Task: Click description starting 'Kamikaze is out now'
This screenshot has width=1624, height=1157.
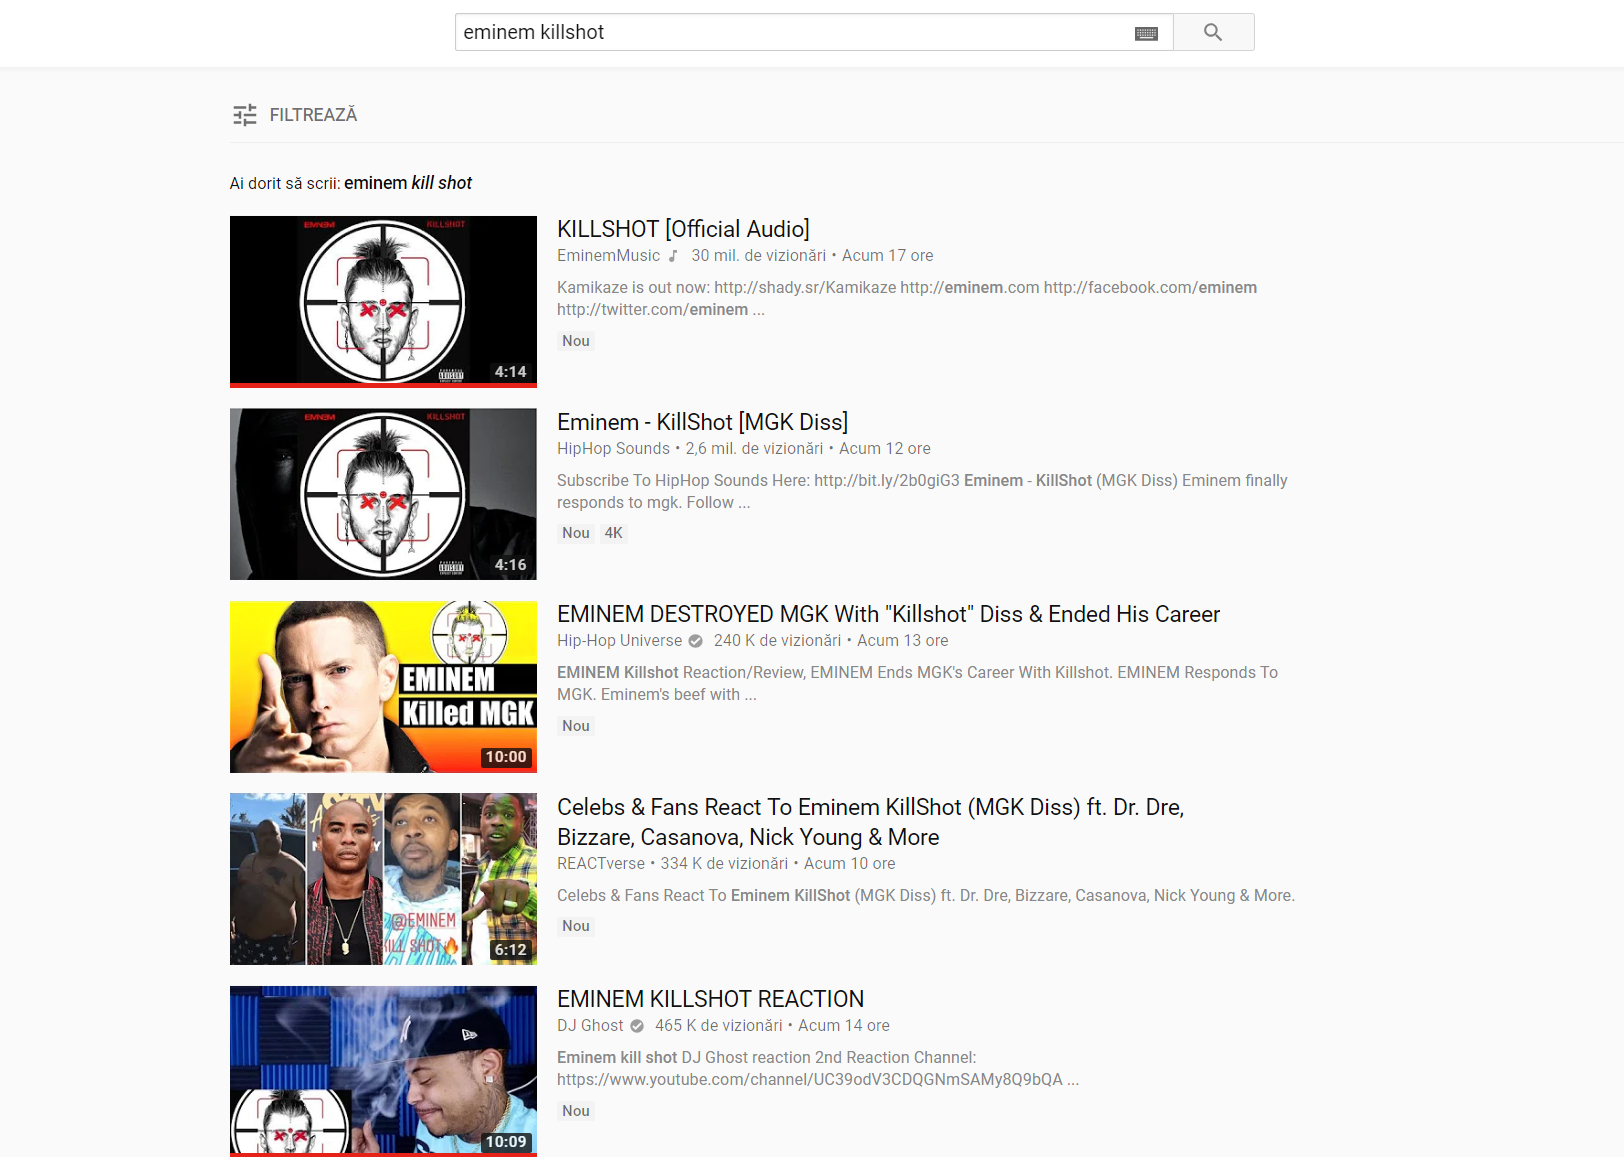Action: click(907, 299)
